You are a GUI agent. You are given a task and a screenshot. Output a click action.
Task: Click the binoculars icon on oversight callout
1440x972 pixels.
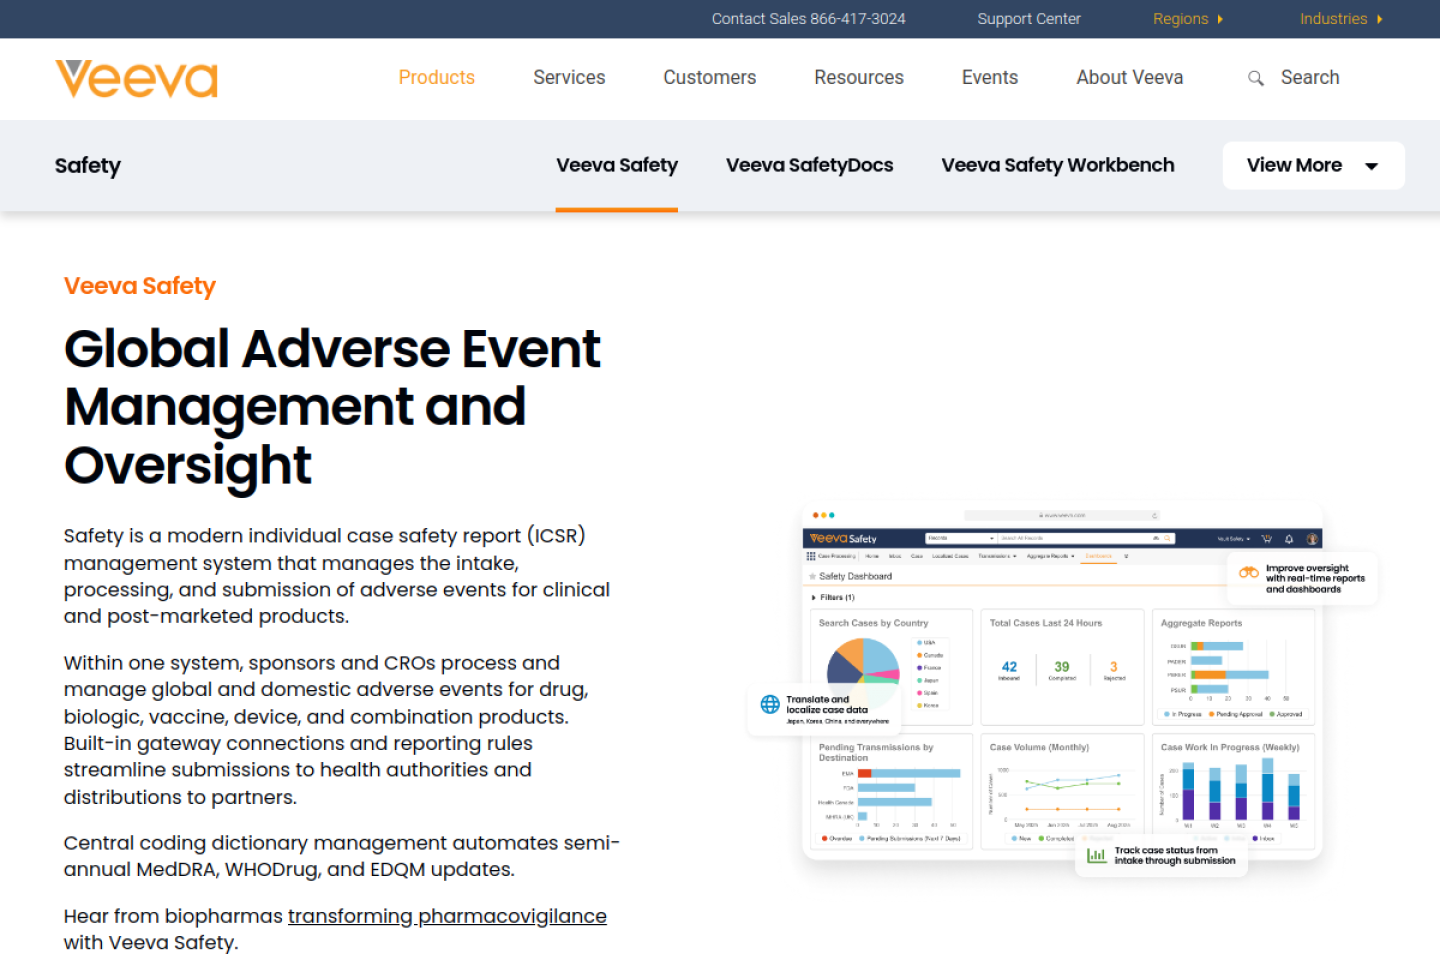click(x=1249, y=573)
